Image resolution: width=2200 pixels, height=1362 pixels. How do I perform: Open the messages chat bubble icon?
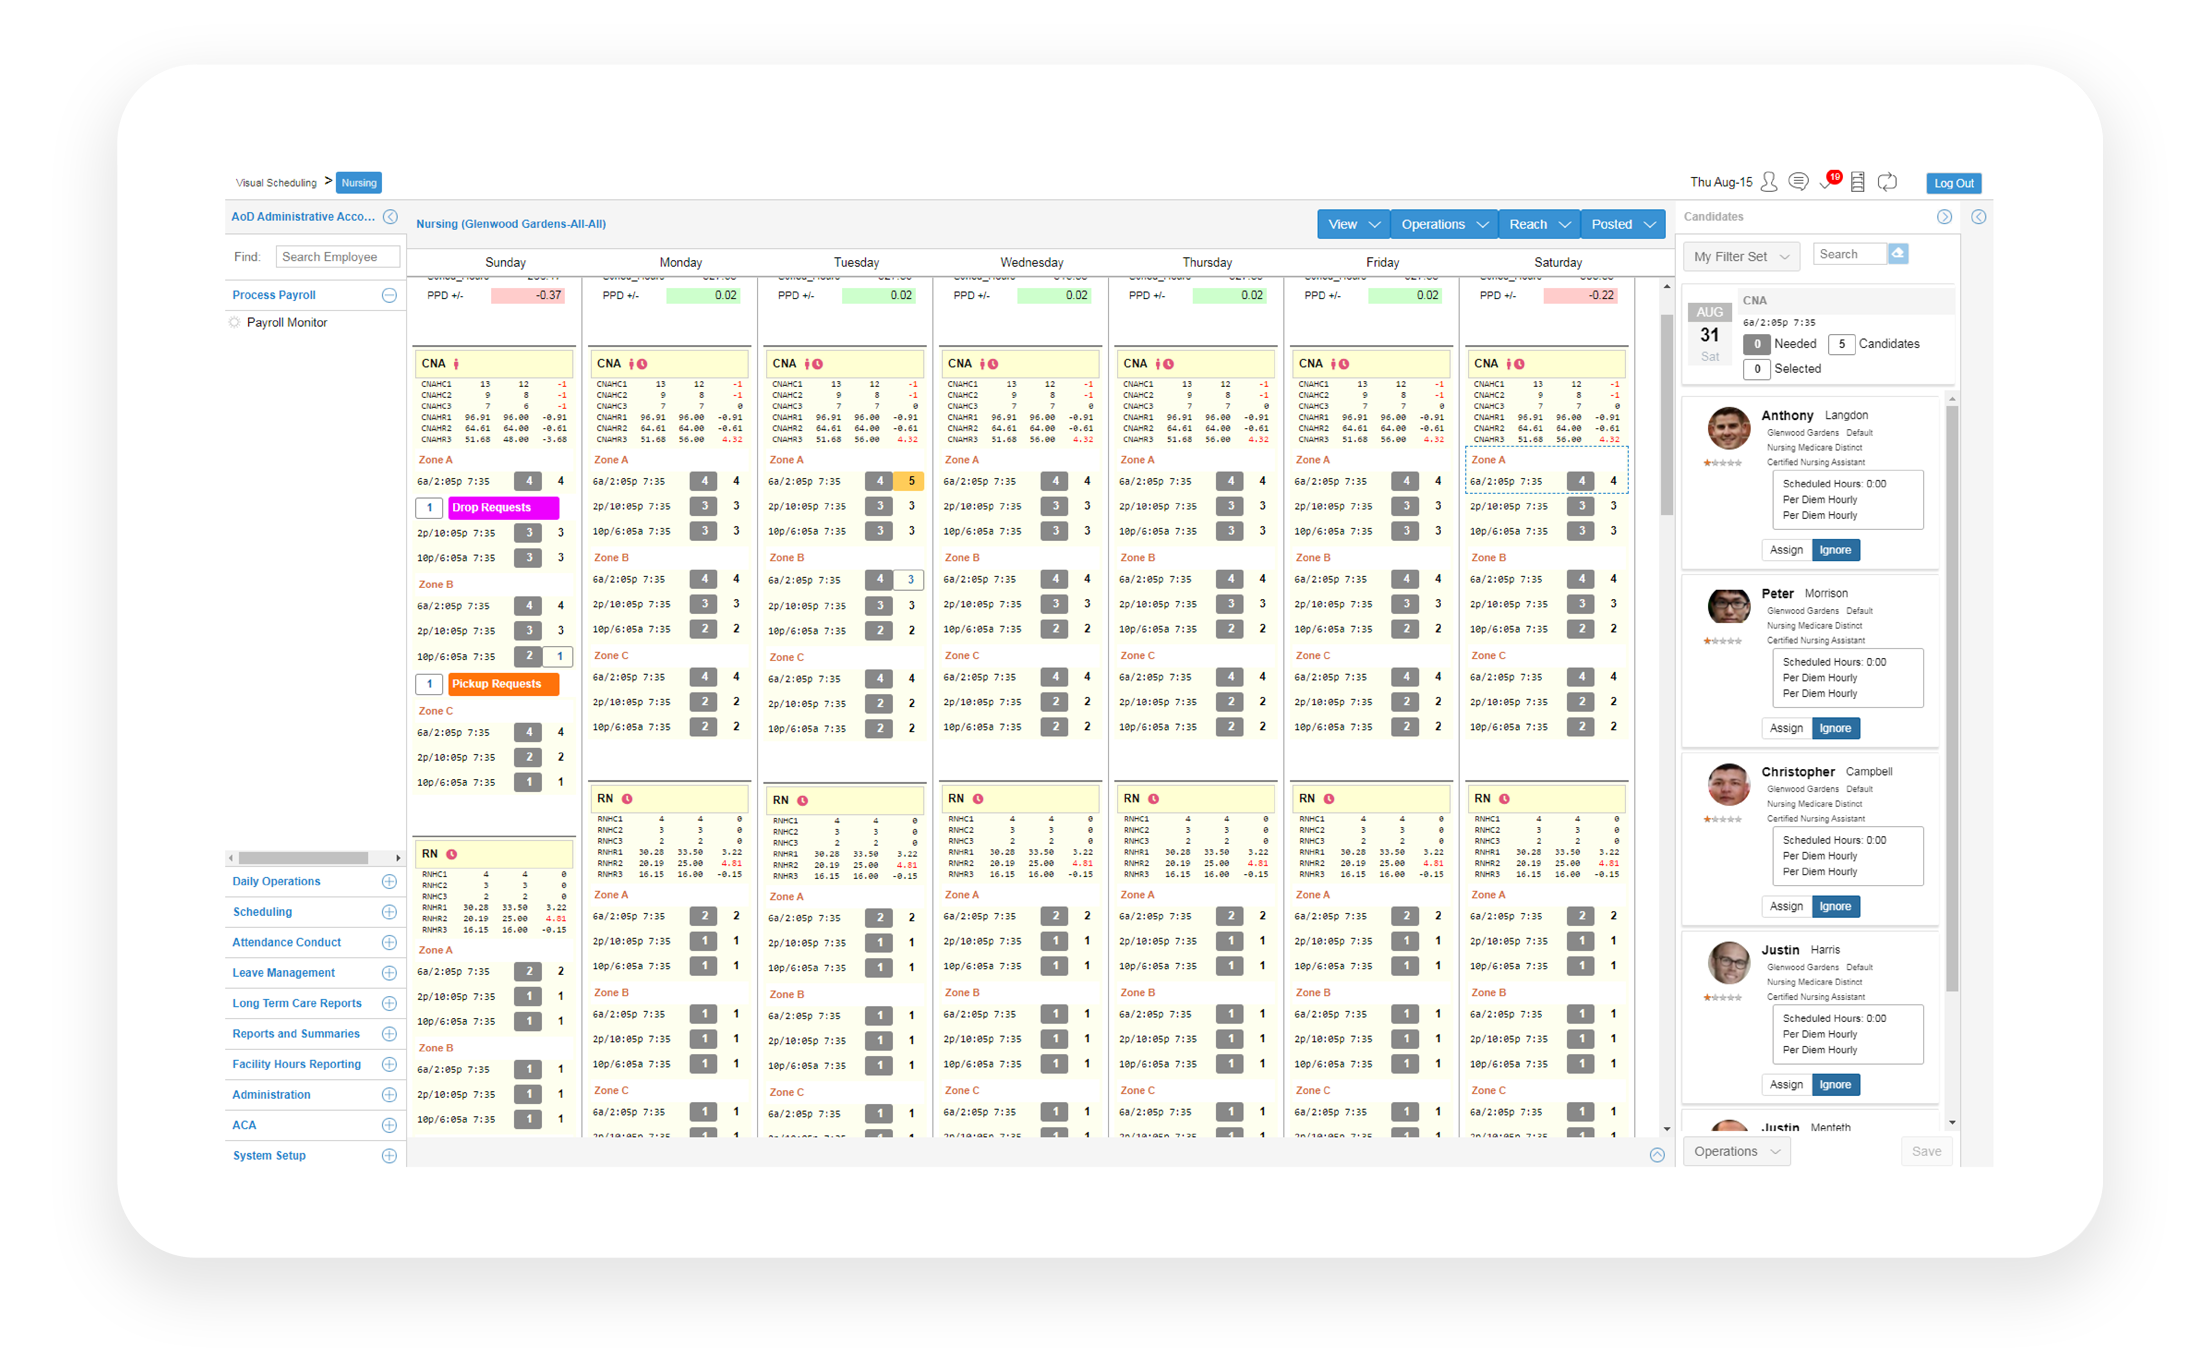[1798, 182]
